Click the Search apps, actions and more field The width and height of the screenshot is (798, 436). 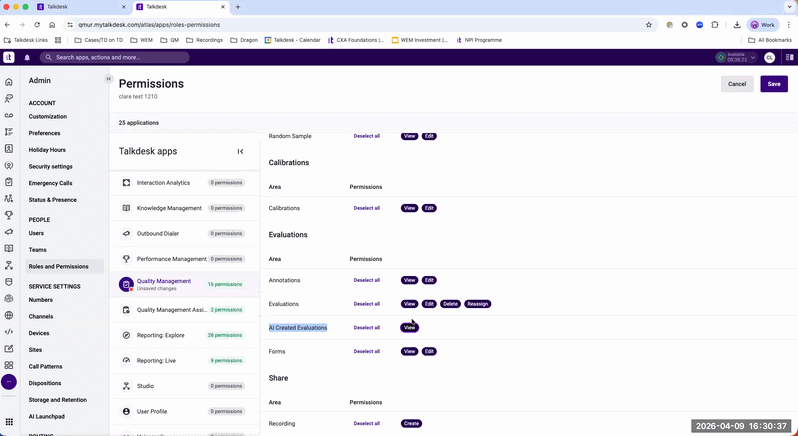pos(115,57)
